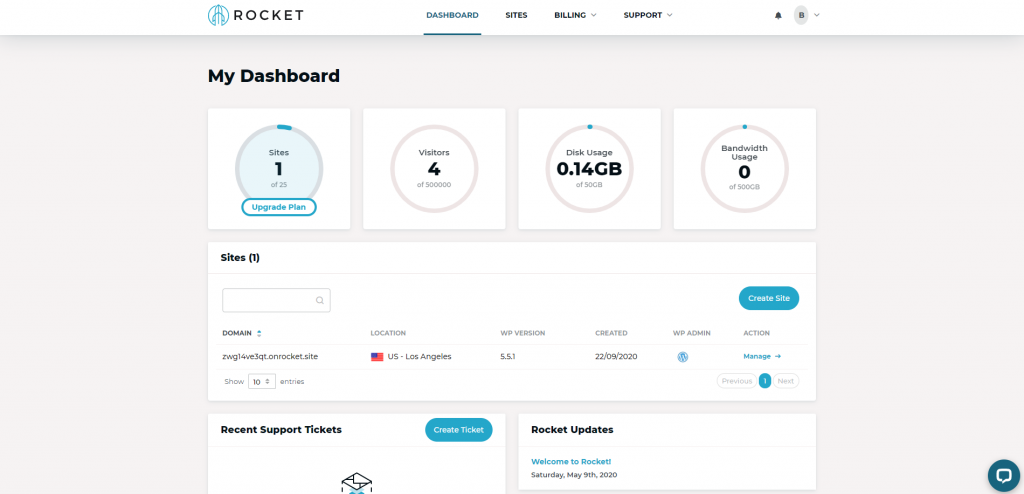Open the notifications bell
The image size is (1024, 494).
pyautogui.click(x=778, y=15)
